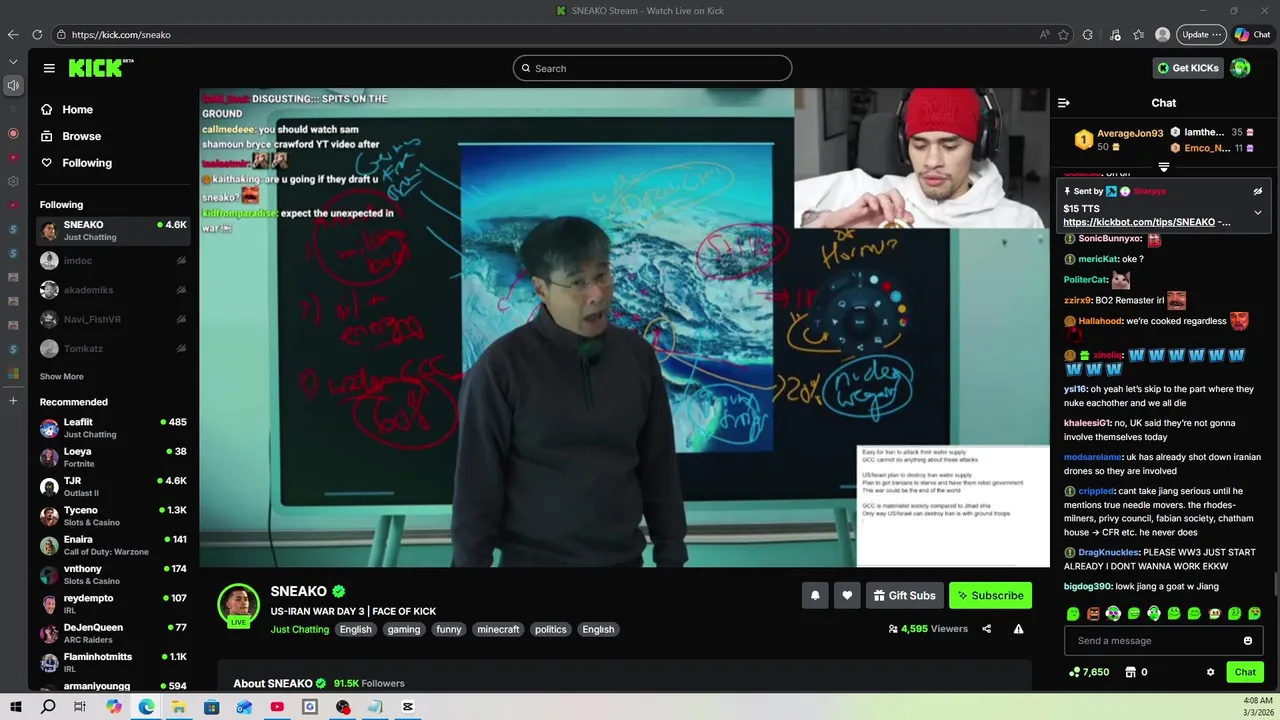Click the Kick search field
The height and width of the screenshot is (720, 1280).
pos(652,68)
